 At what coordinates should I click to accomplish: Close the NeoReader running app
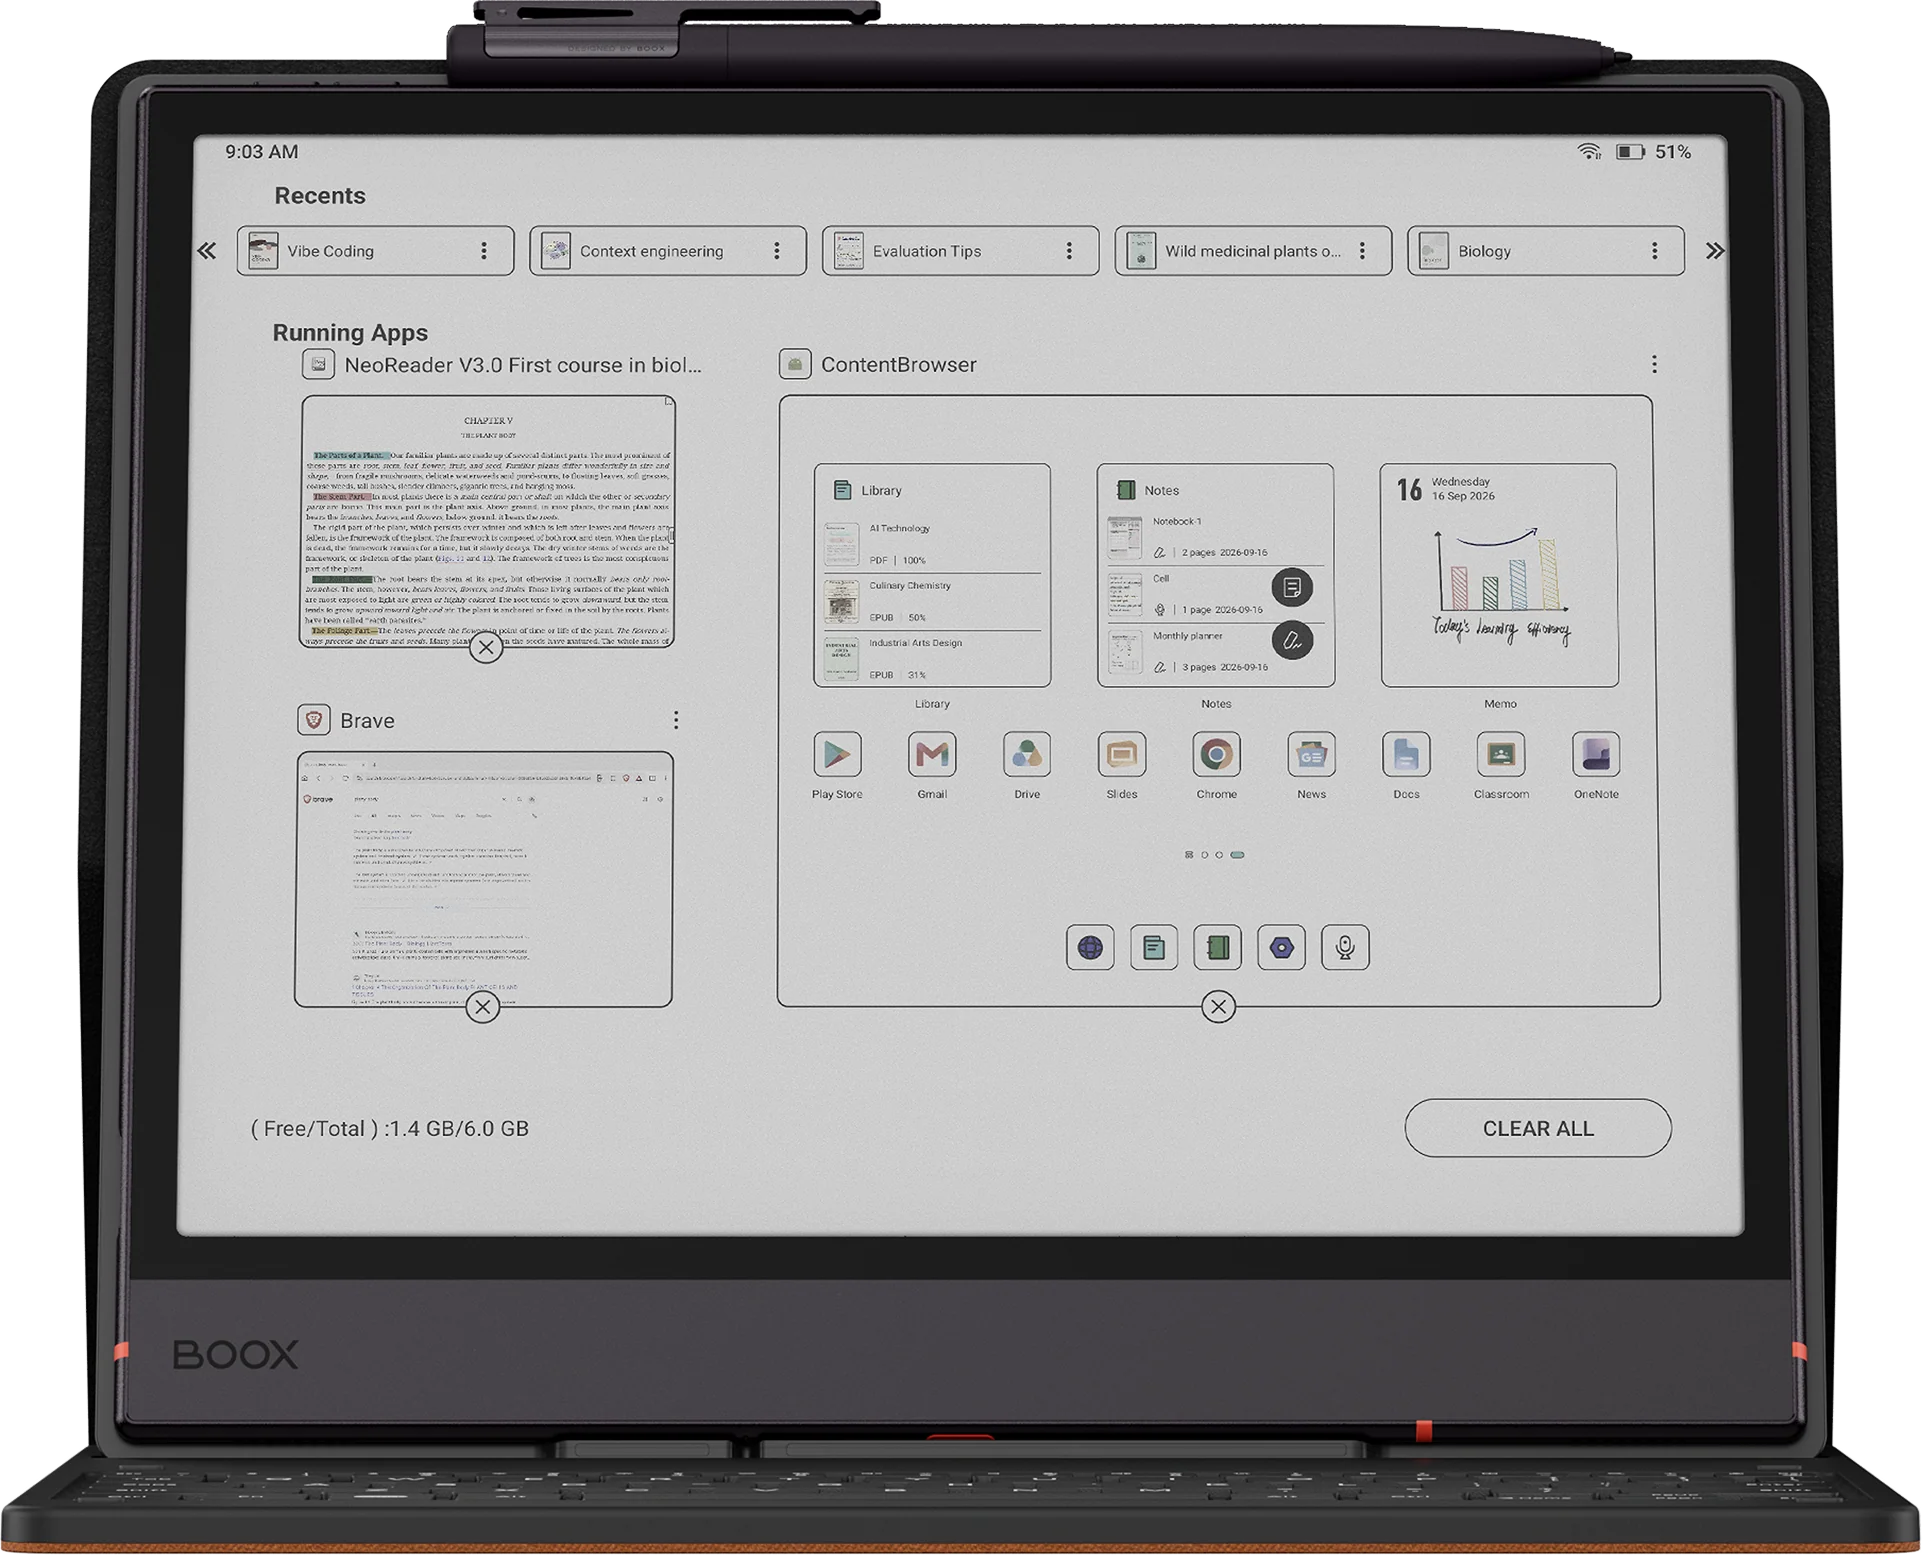point(486,648)
